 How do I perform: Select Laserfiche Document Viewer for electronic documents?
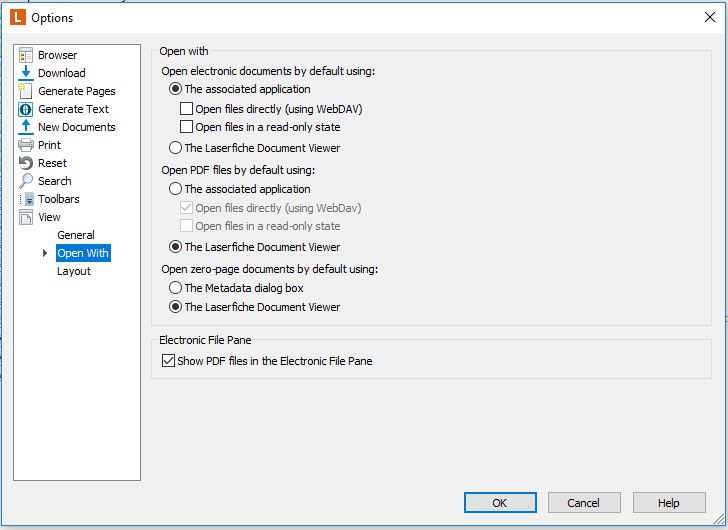coord(176,148)
